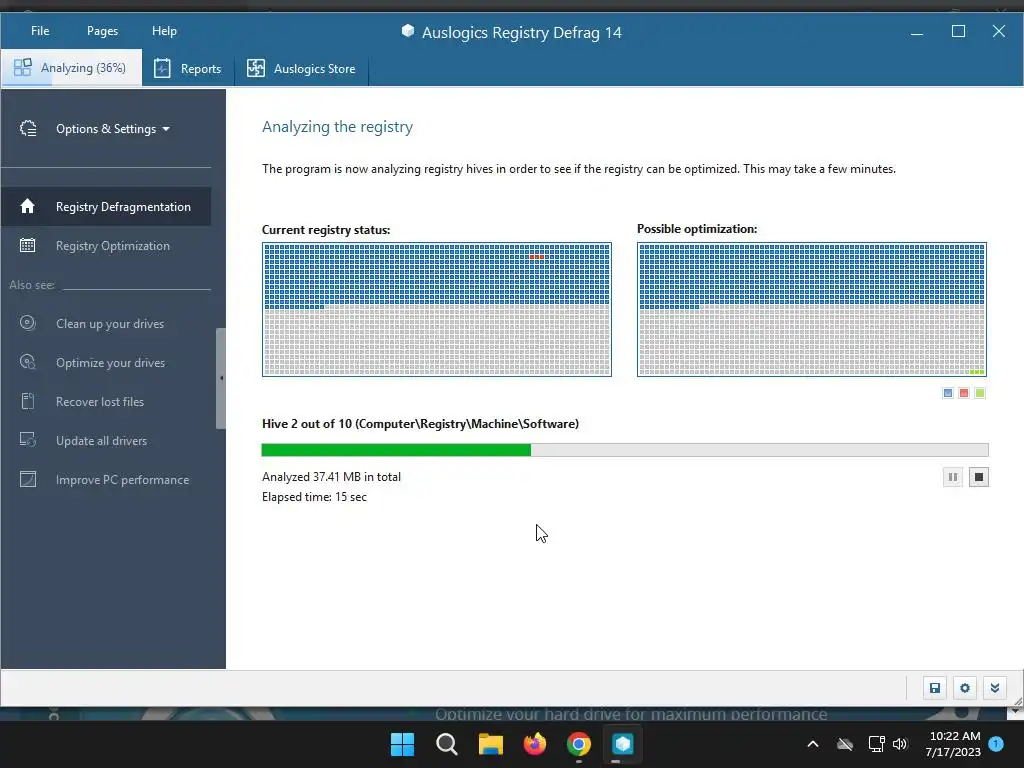1024x768 pixels.
Task: Switch to the Analyzing (36%) tab
Action: pyautogui.click(x=71, y=68)
